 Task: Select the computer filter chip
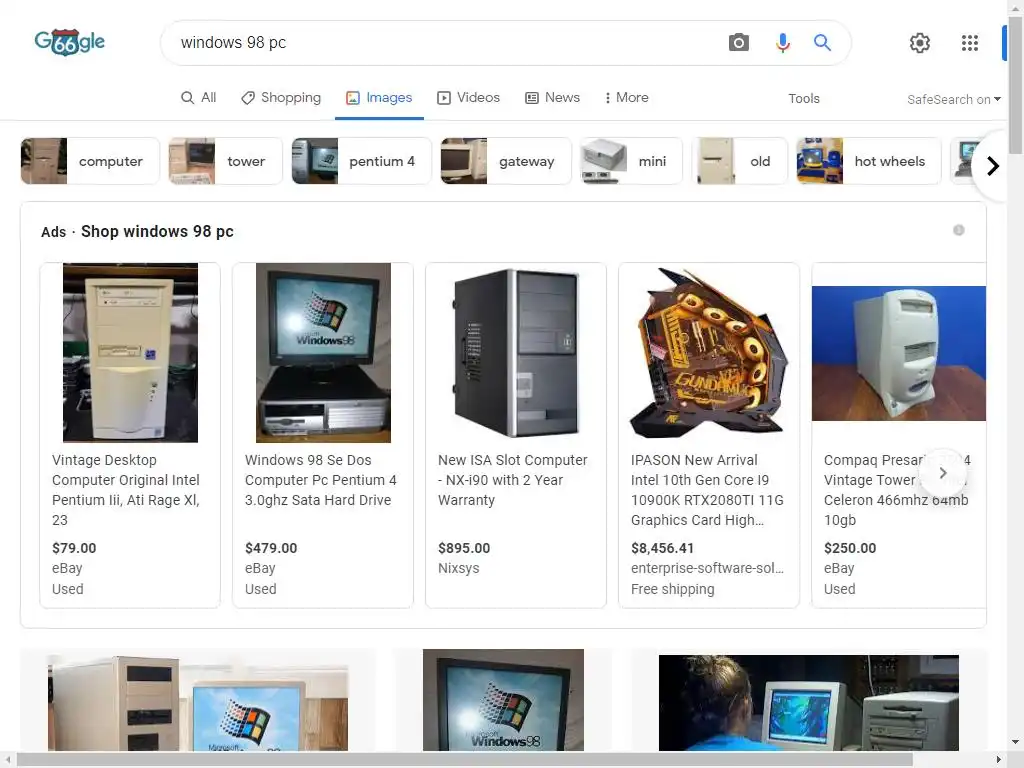point(90,161)
